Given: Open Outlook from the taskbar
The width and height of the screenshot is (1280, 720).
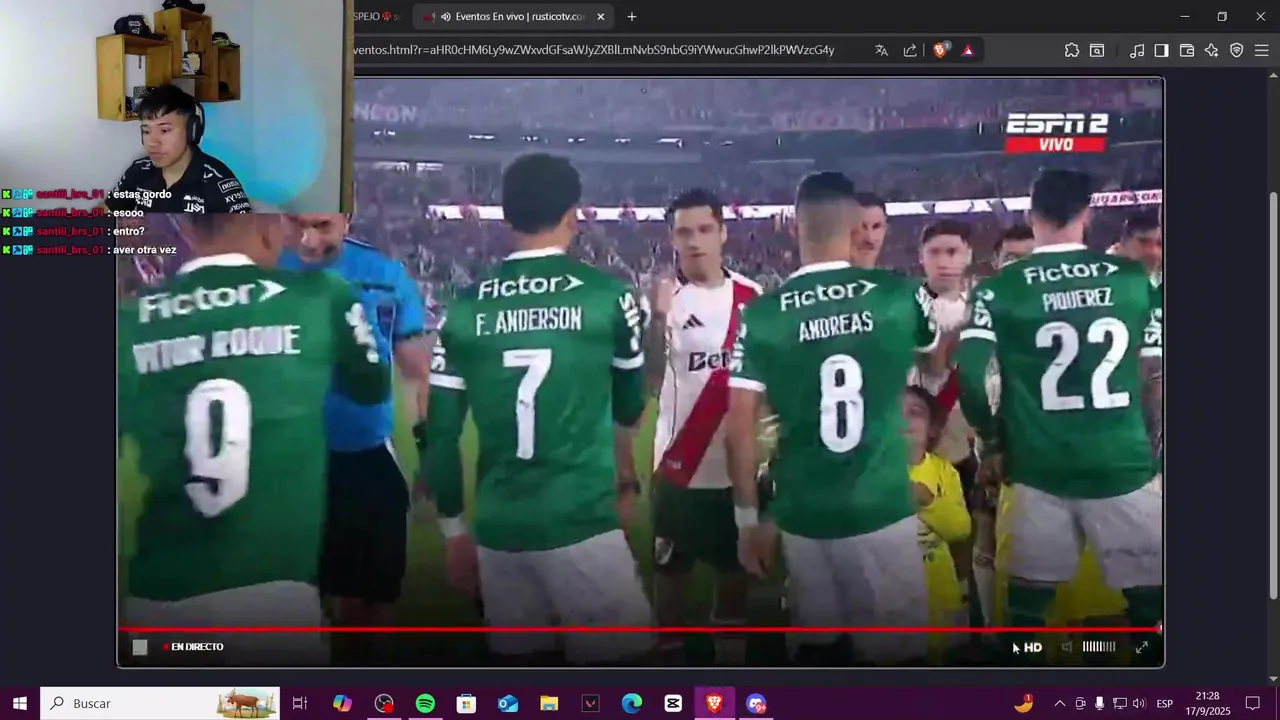Looking at the screenshot, I should tap(508, 703).
